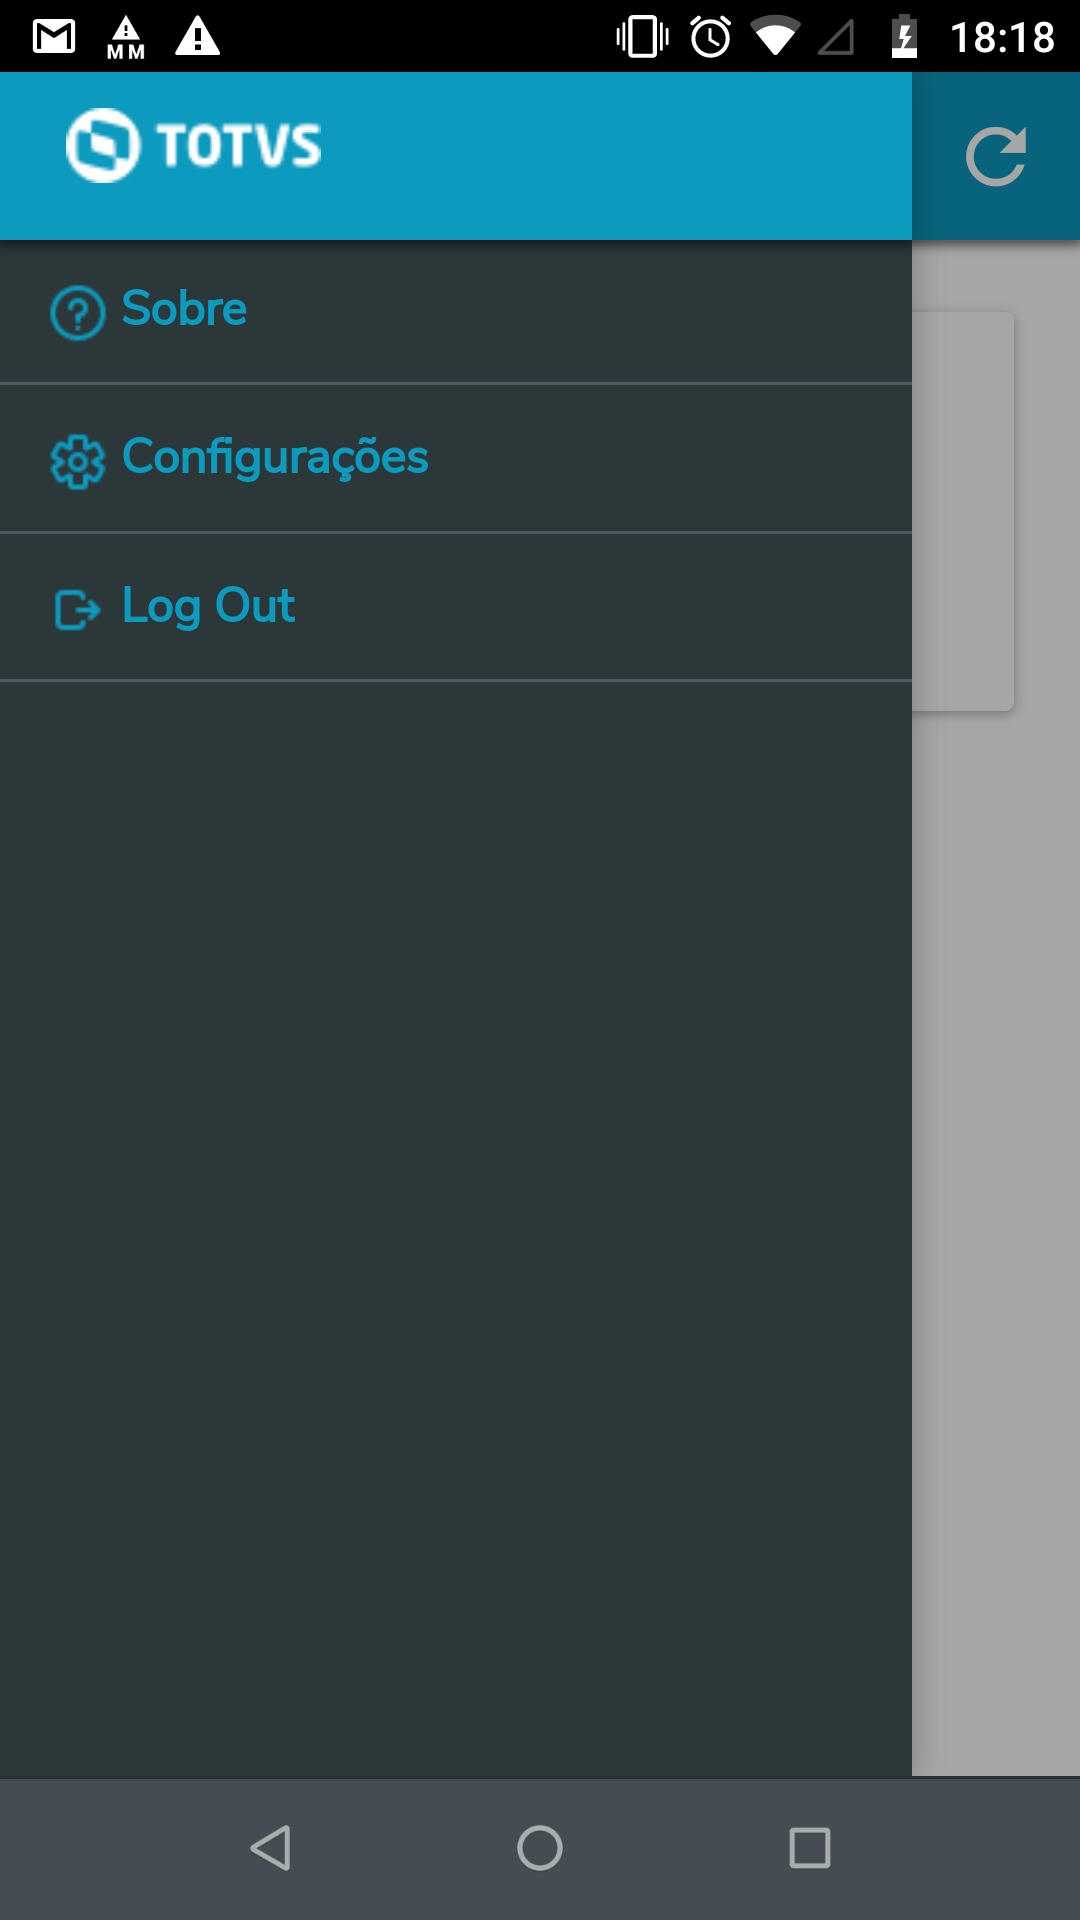
Task: Tap the Android back navigation button
Action: tap(270, 1848)
